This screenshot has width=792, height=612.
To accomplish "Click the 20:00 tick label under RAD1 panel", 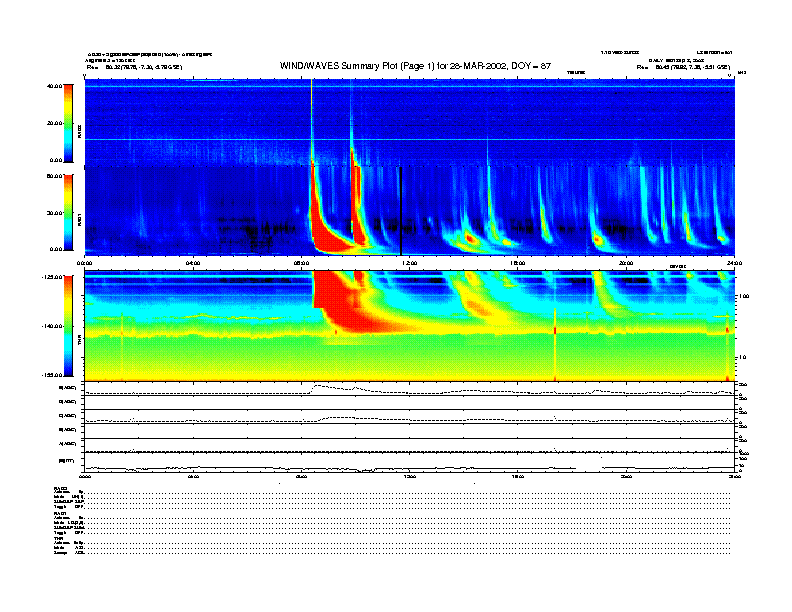I will pos(626,263).
